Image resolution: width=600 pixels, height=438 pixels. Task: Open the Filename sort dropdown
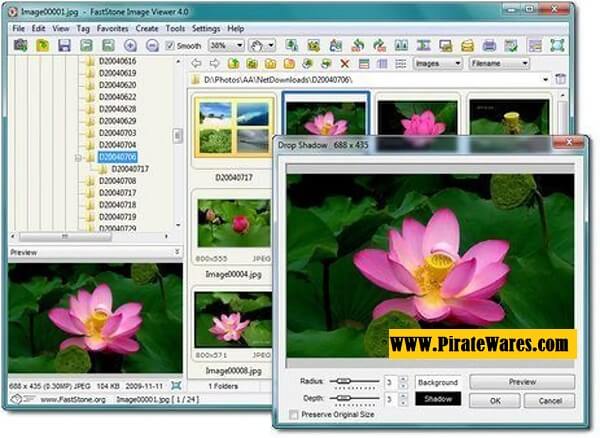[496, 64]
